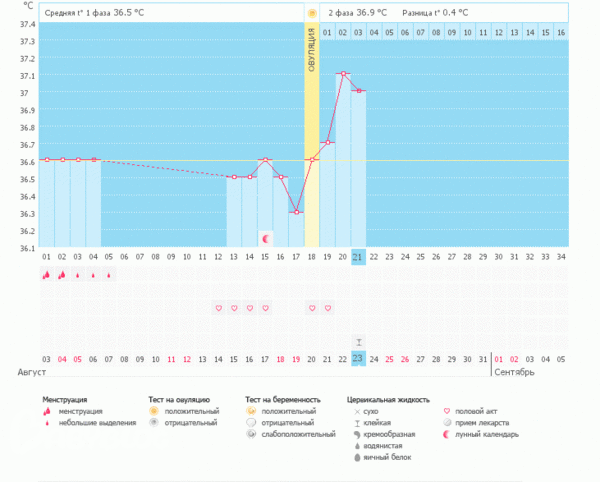Screen dimensions: 600x482
Task: Click the Сентябрь month label
Action: tap(514, 372)
